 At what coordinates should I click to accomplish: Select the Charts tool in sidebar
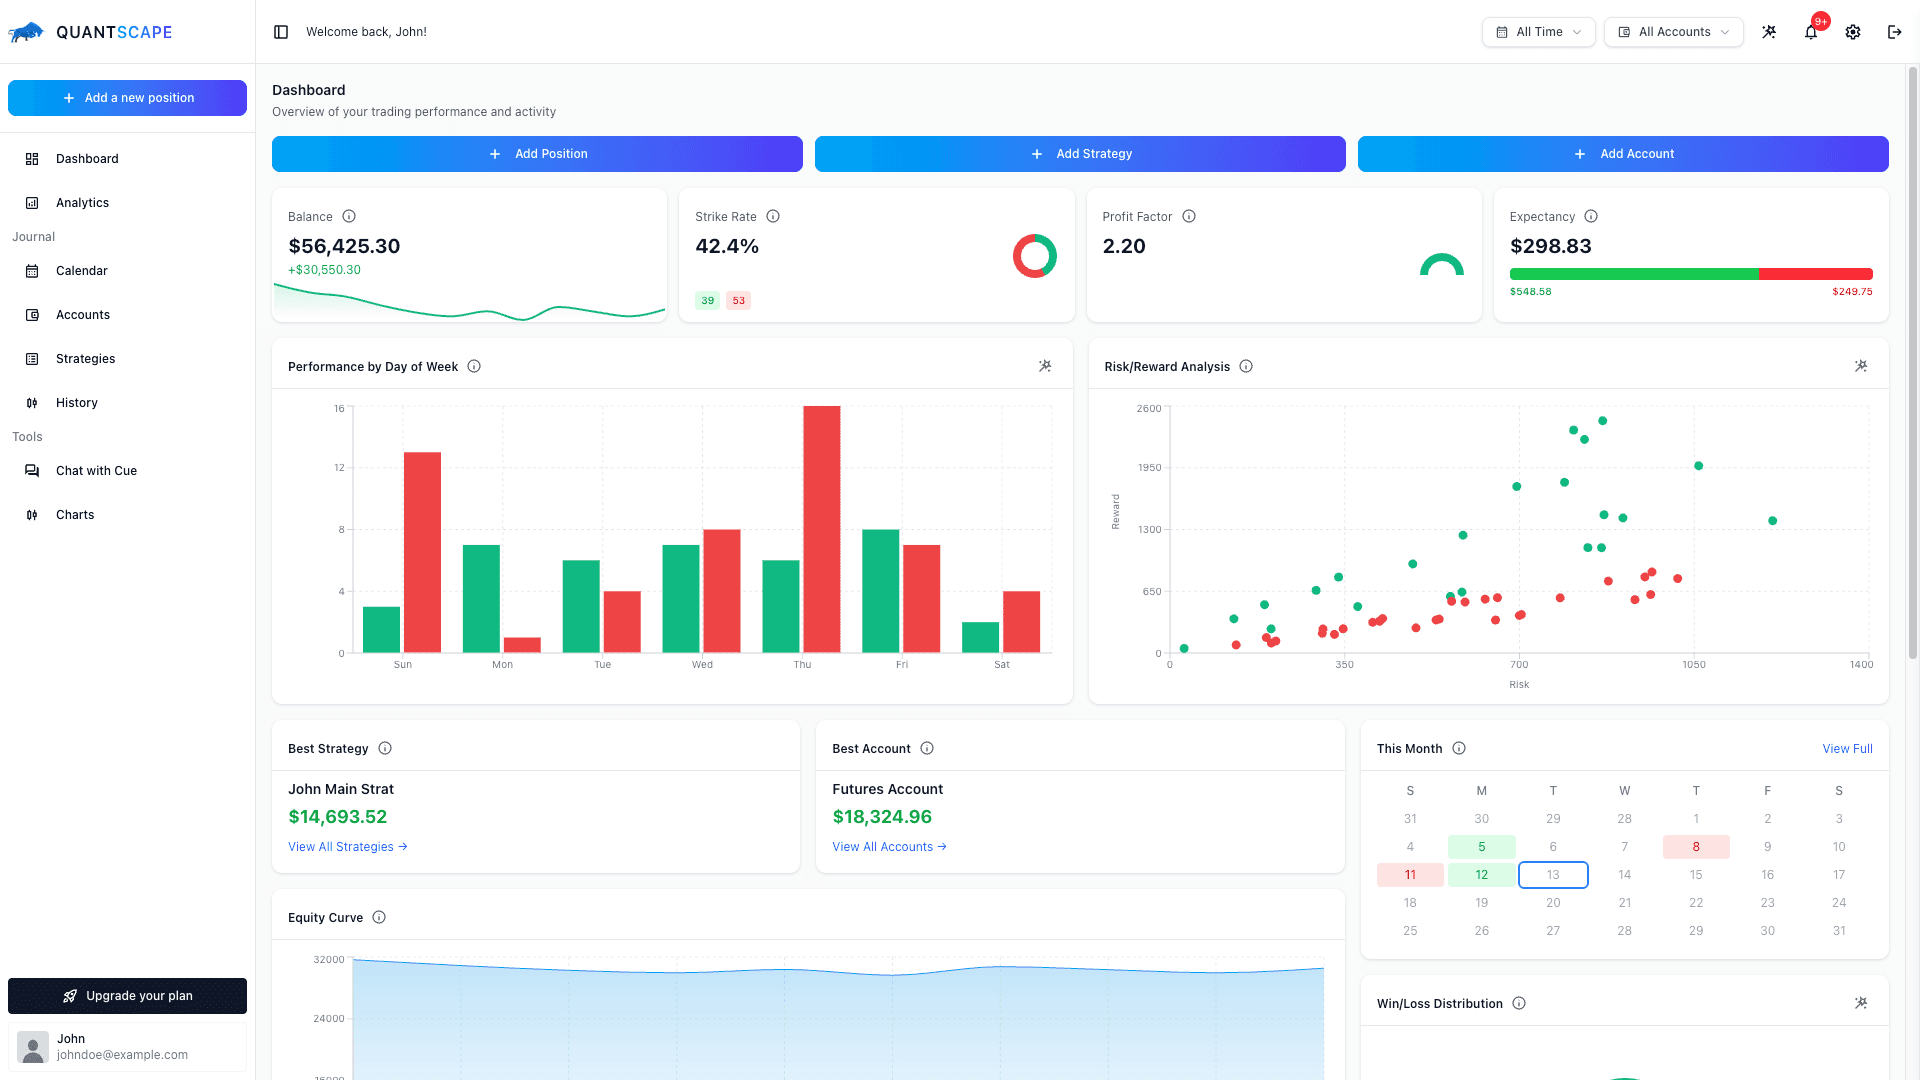point(73,514)
